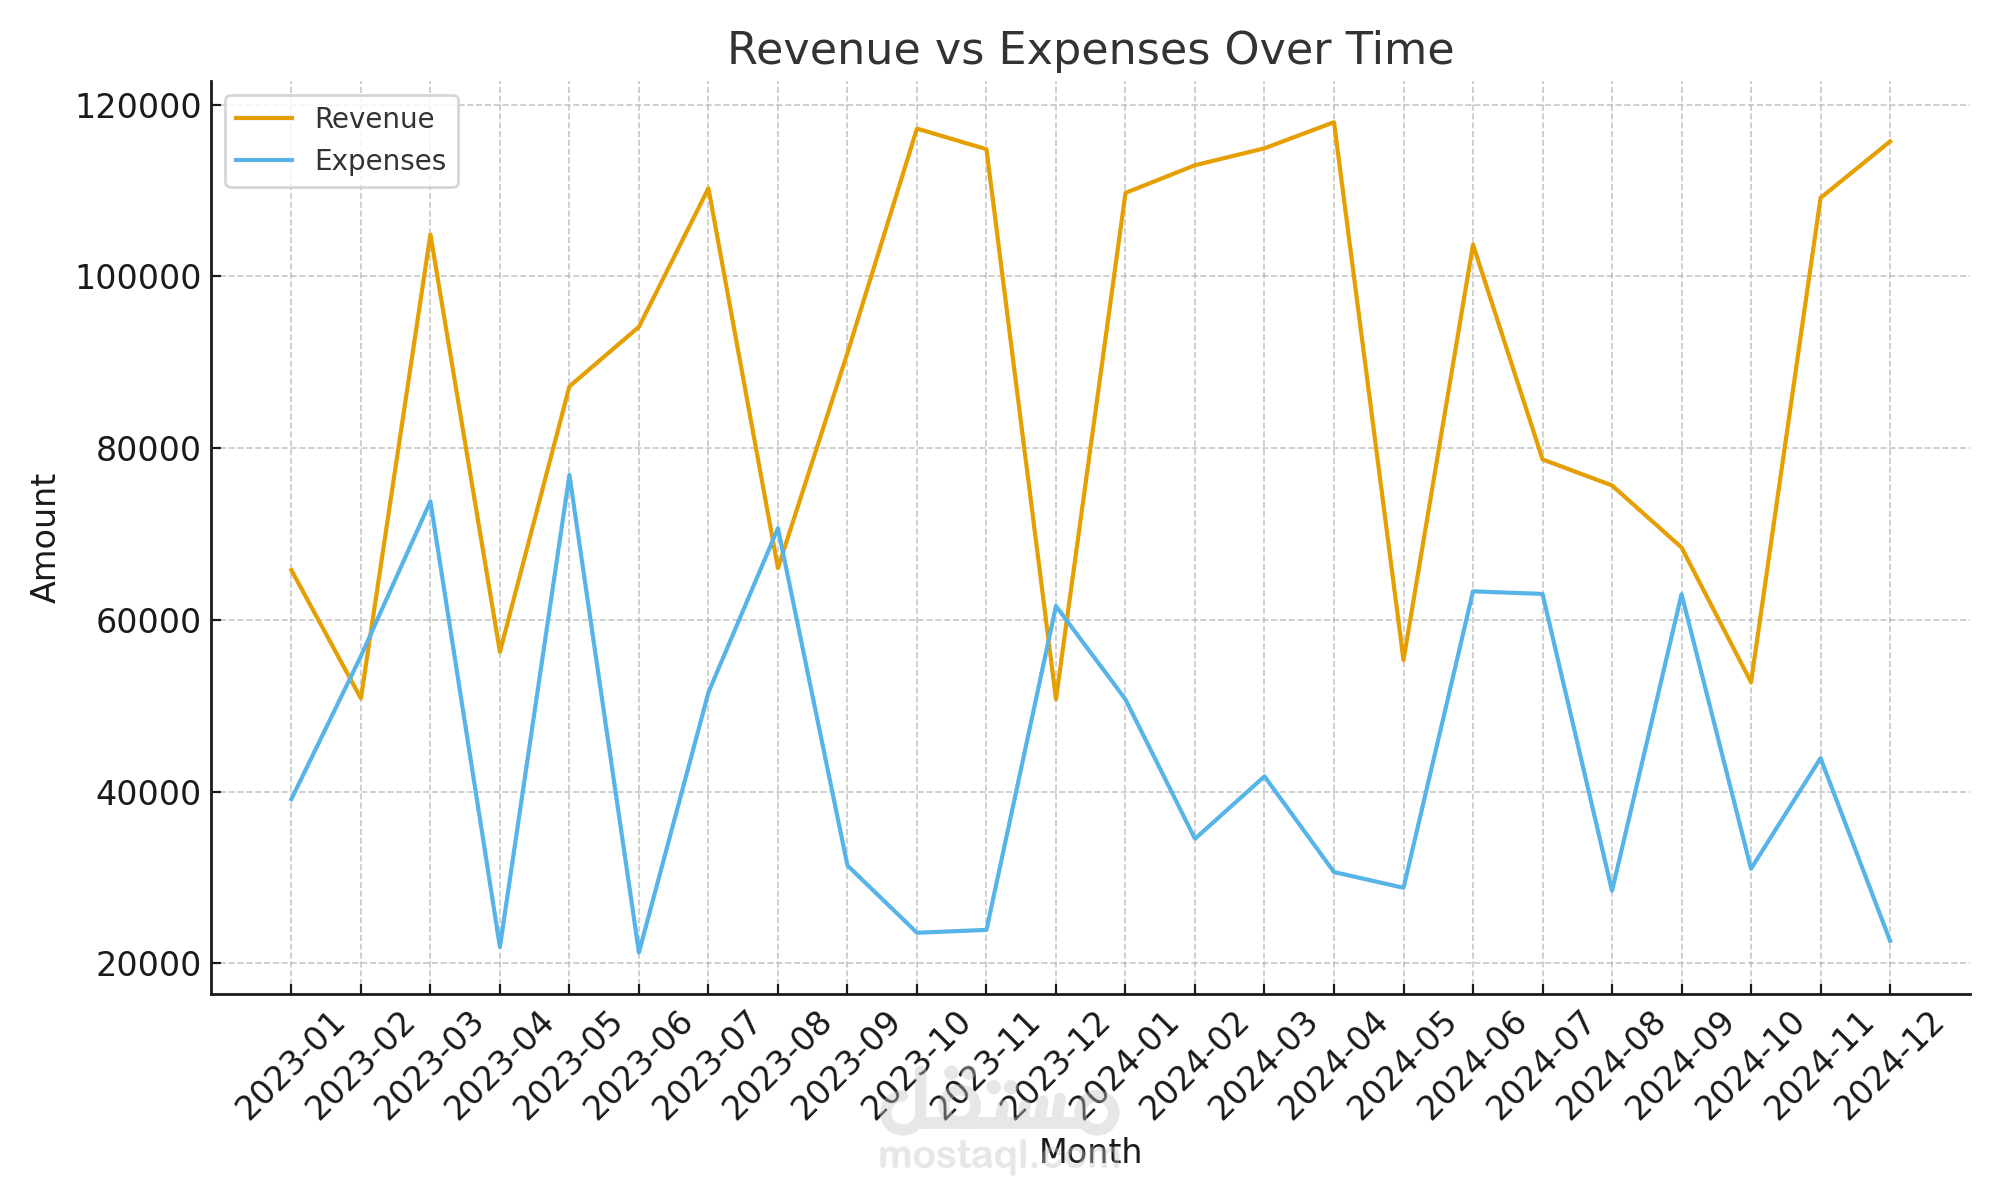The height and width of the screenshot is (1200, 2000).
Task: Click the 40000 y-axis tick label
Action: click(148, 793)
